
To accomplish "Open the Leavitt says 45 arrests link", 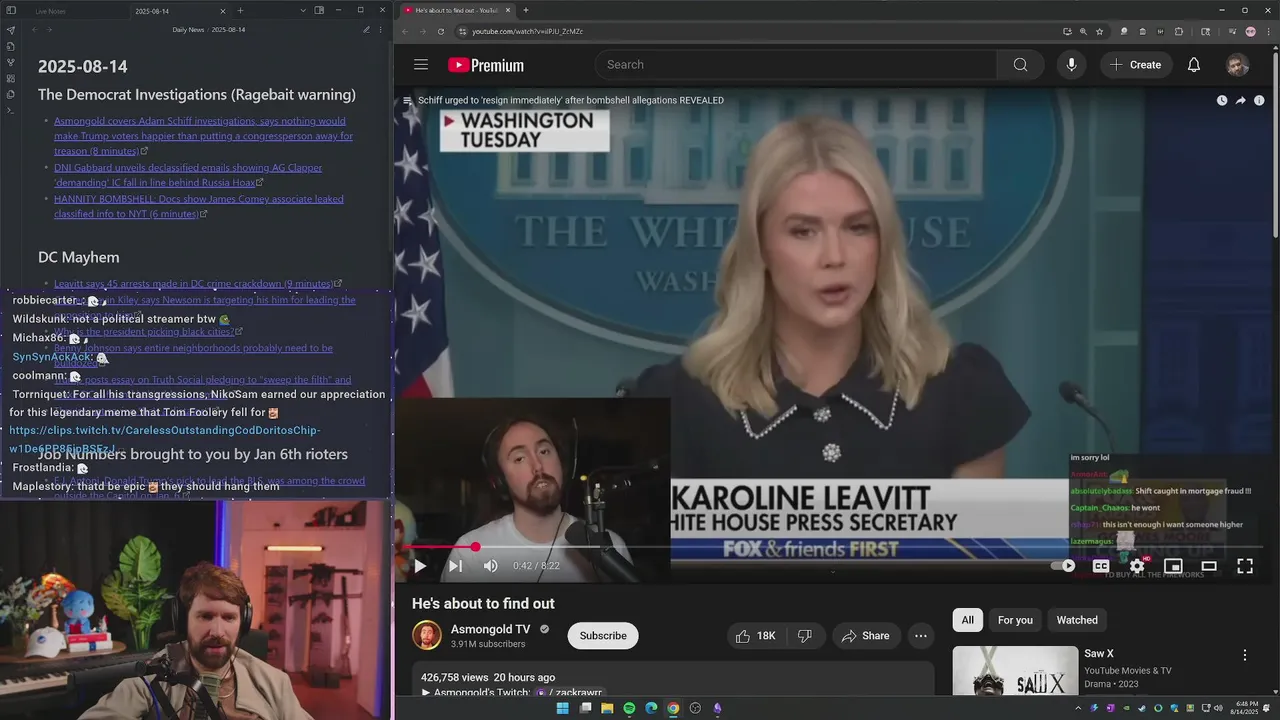I will click(x=194, y=284).
